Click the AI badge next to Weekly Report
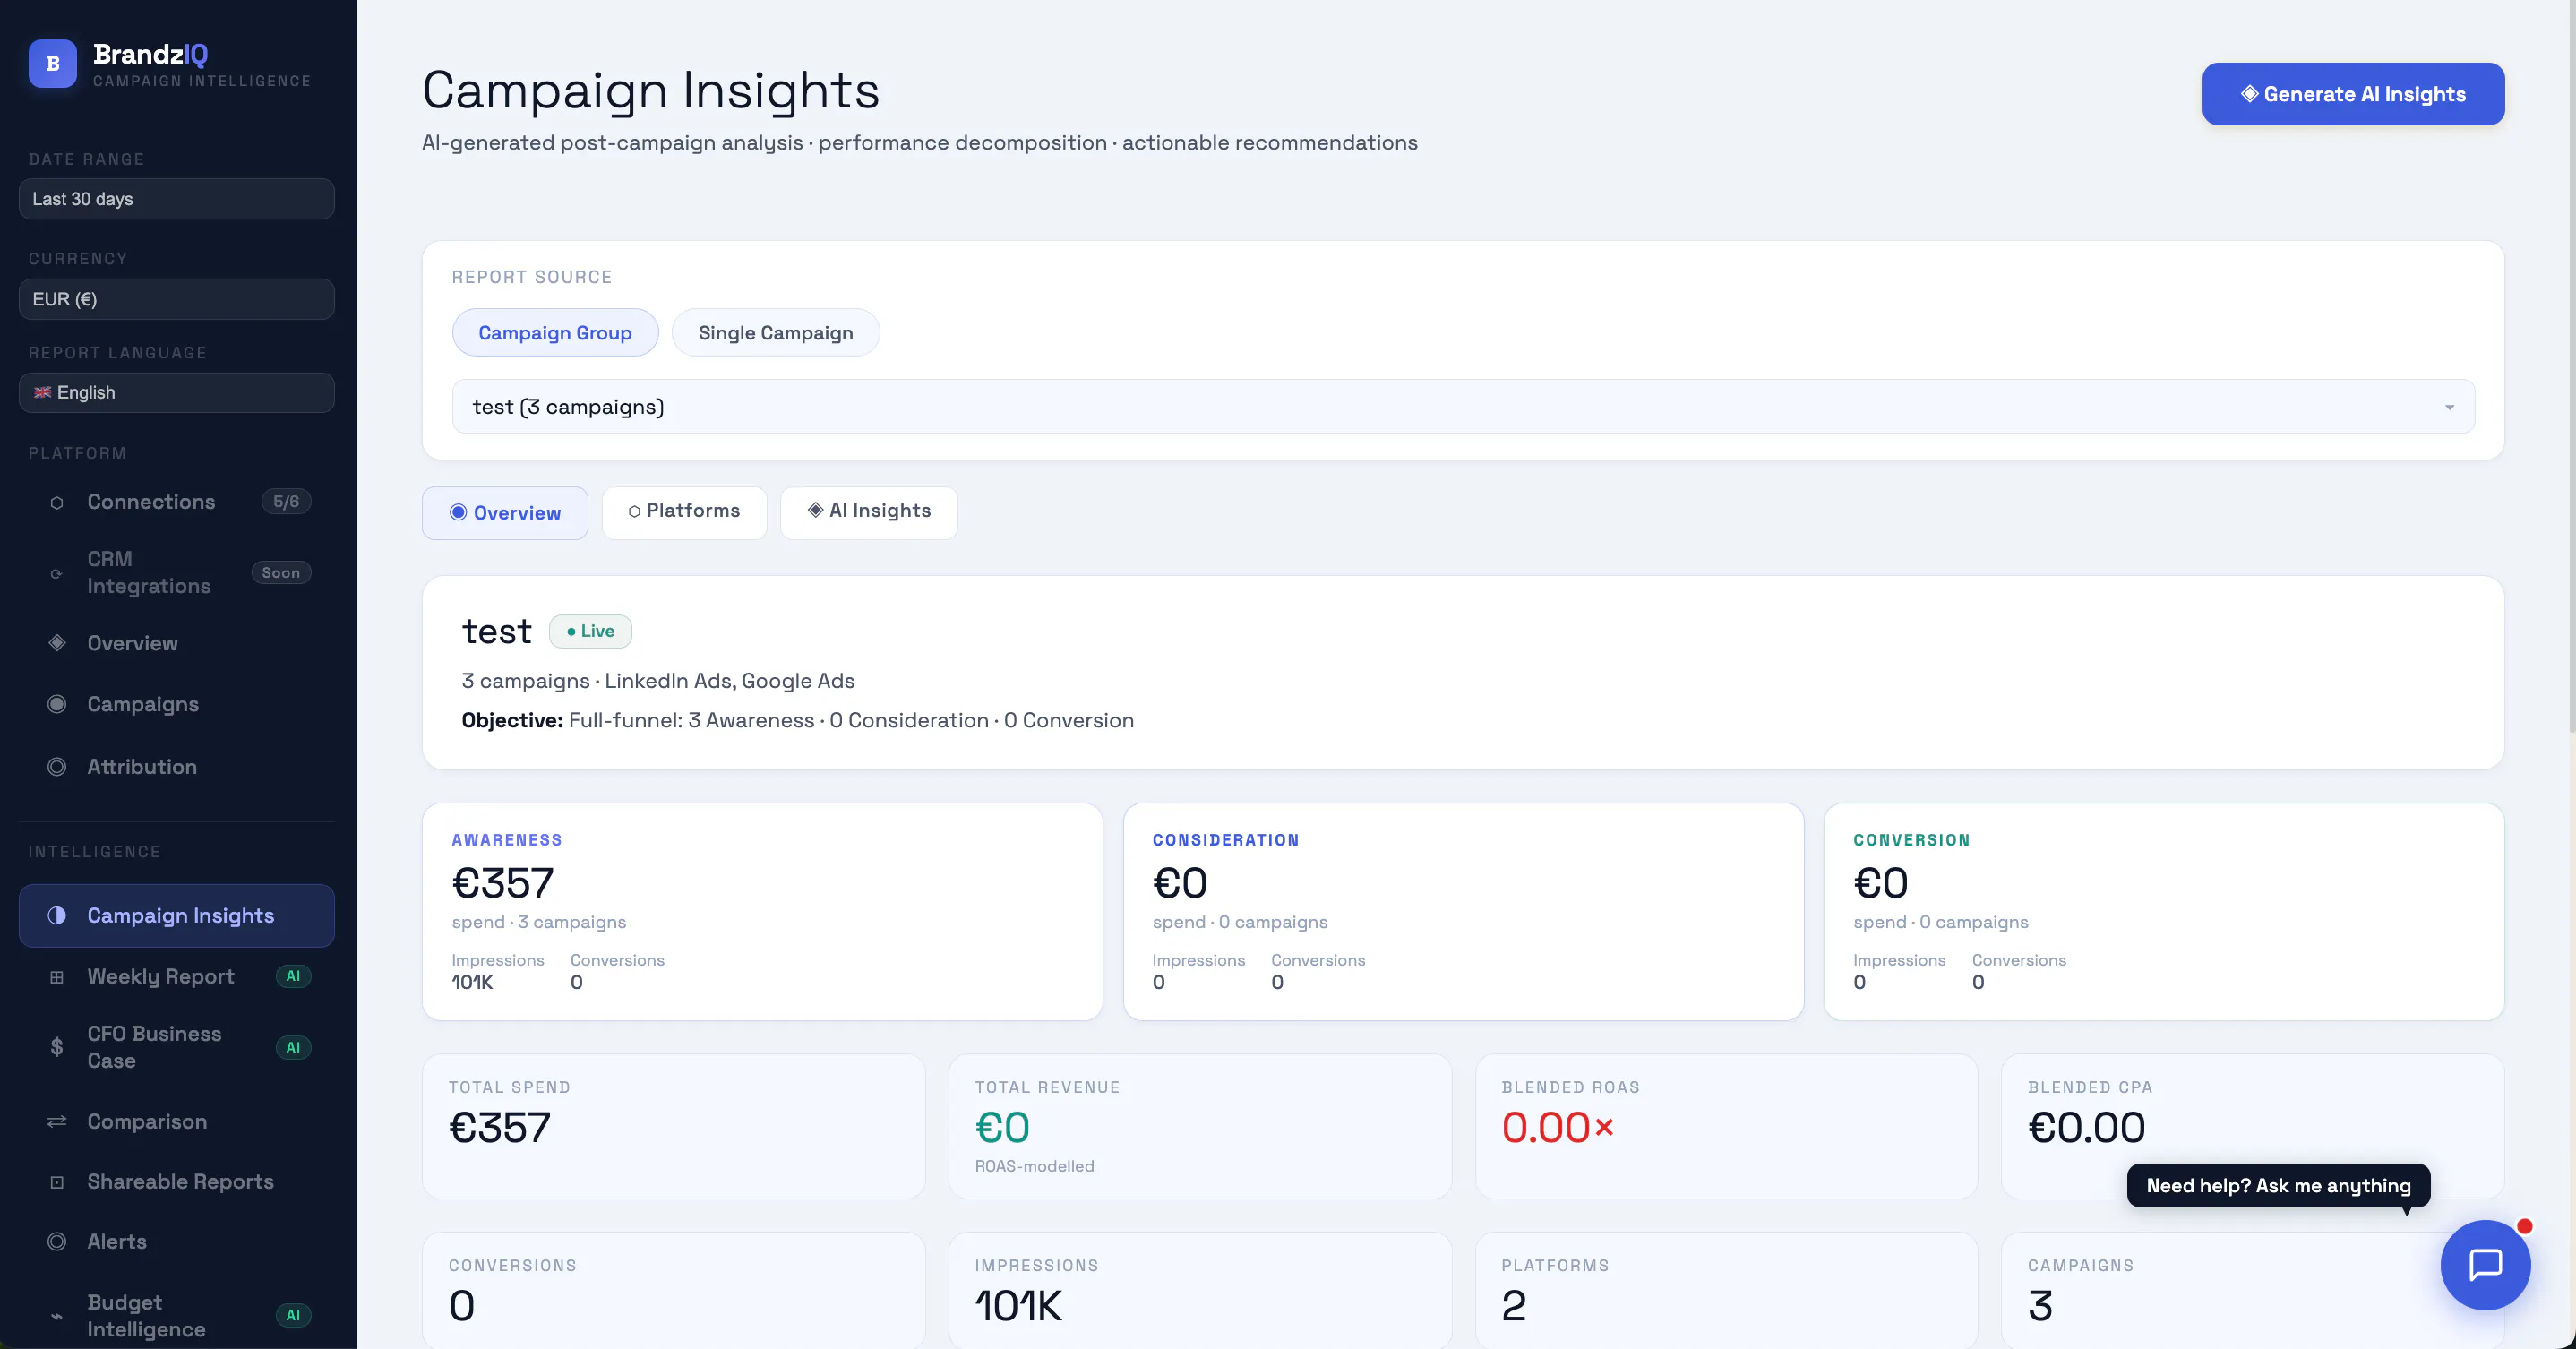This screenshot has height=1349, width=2576. (x=293, y=976)
